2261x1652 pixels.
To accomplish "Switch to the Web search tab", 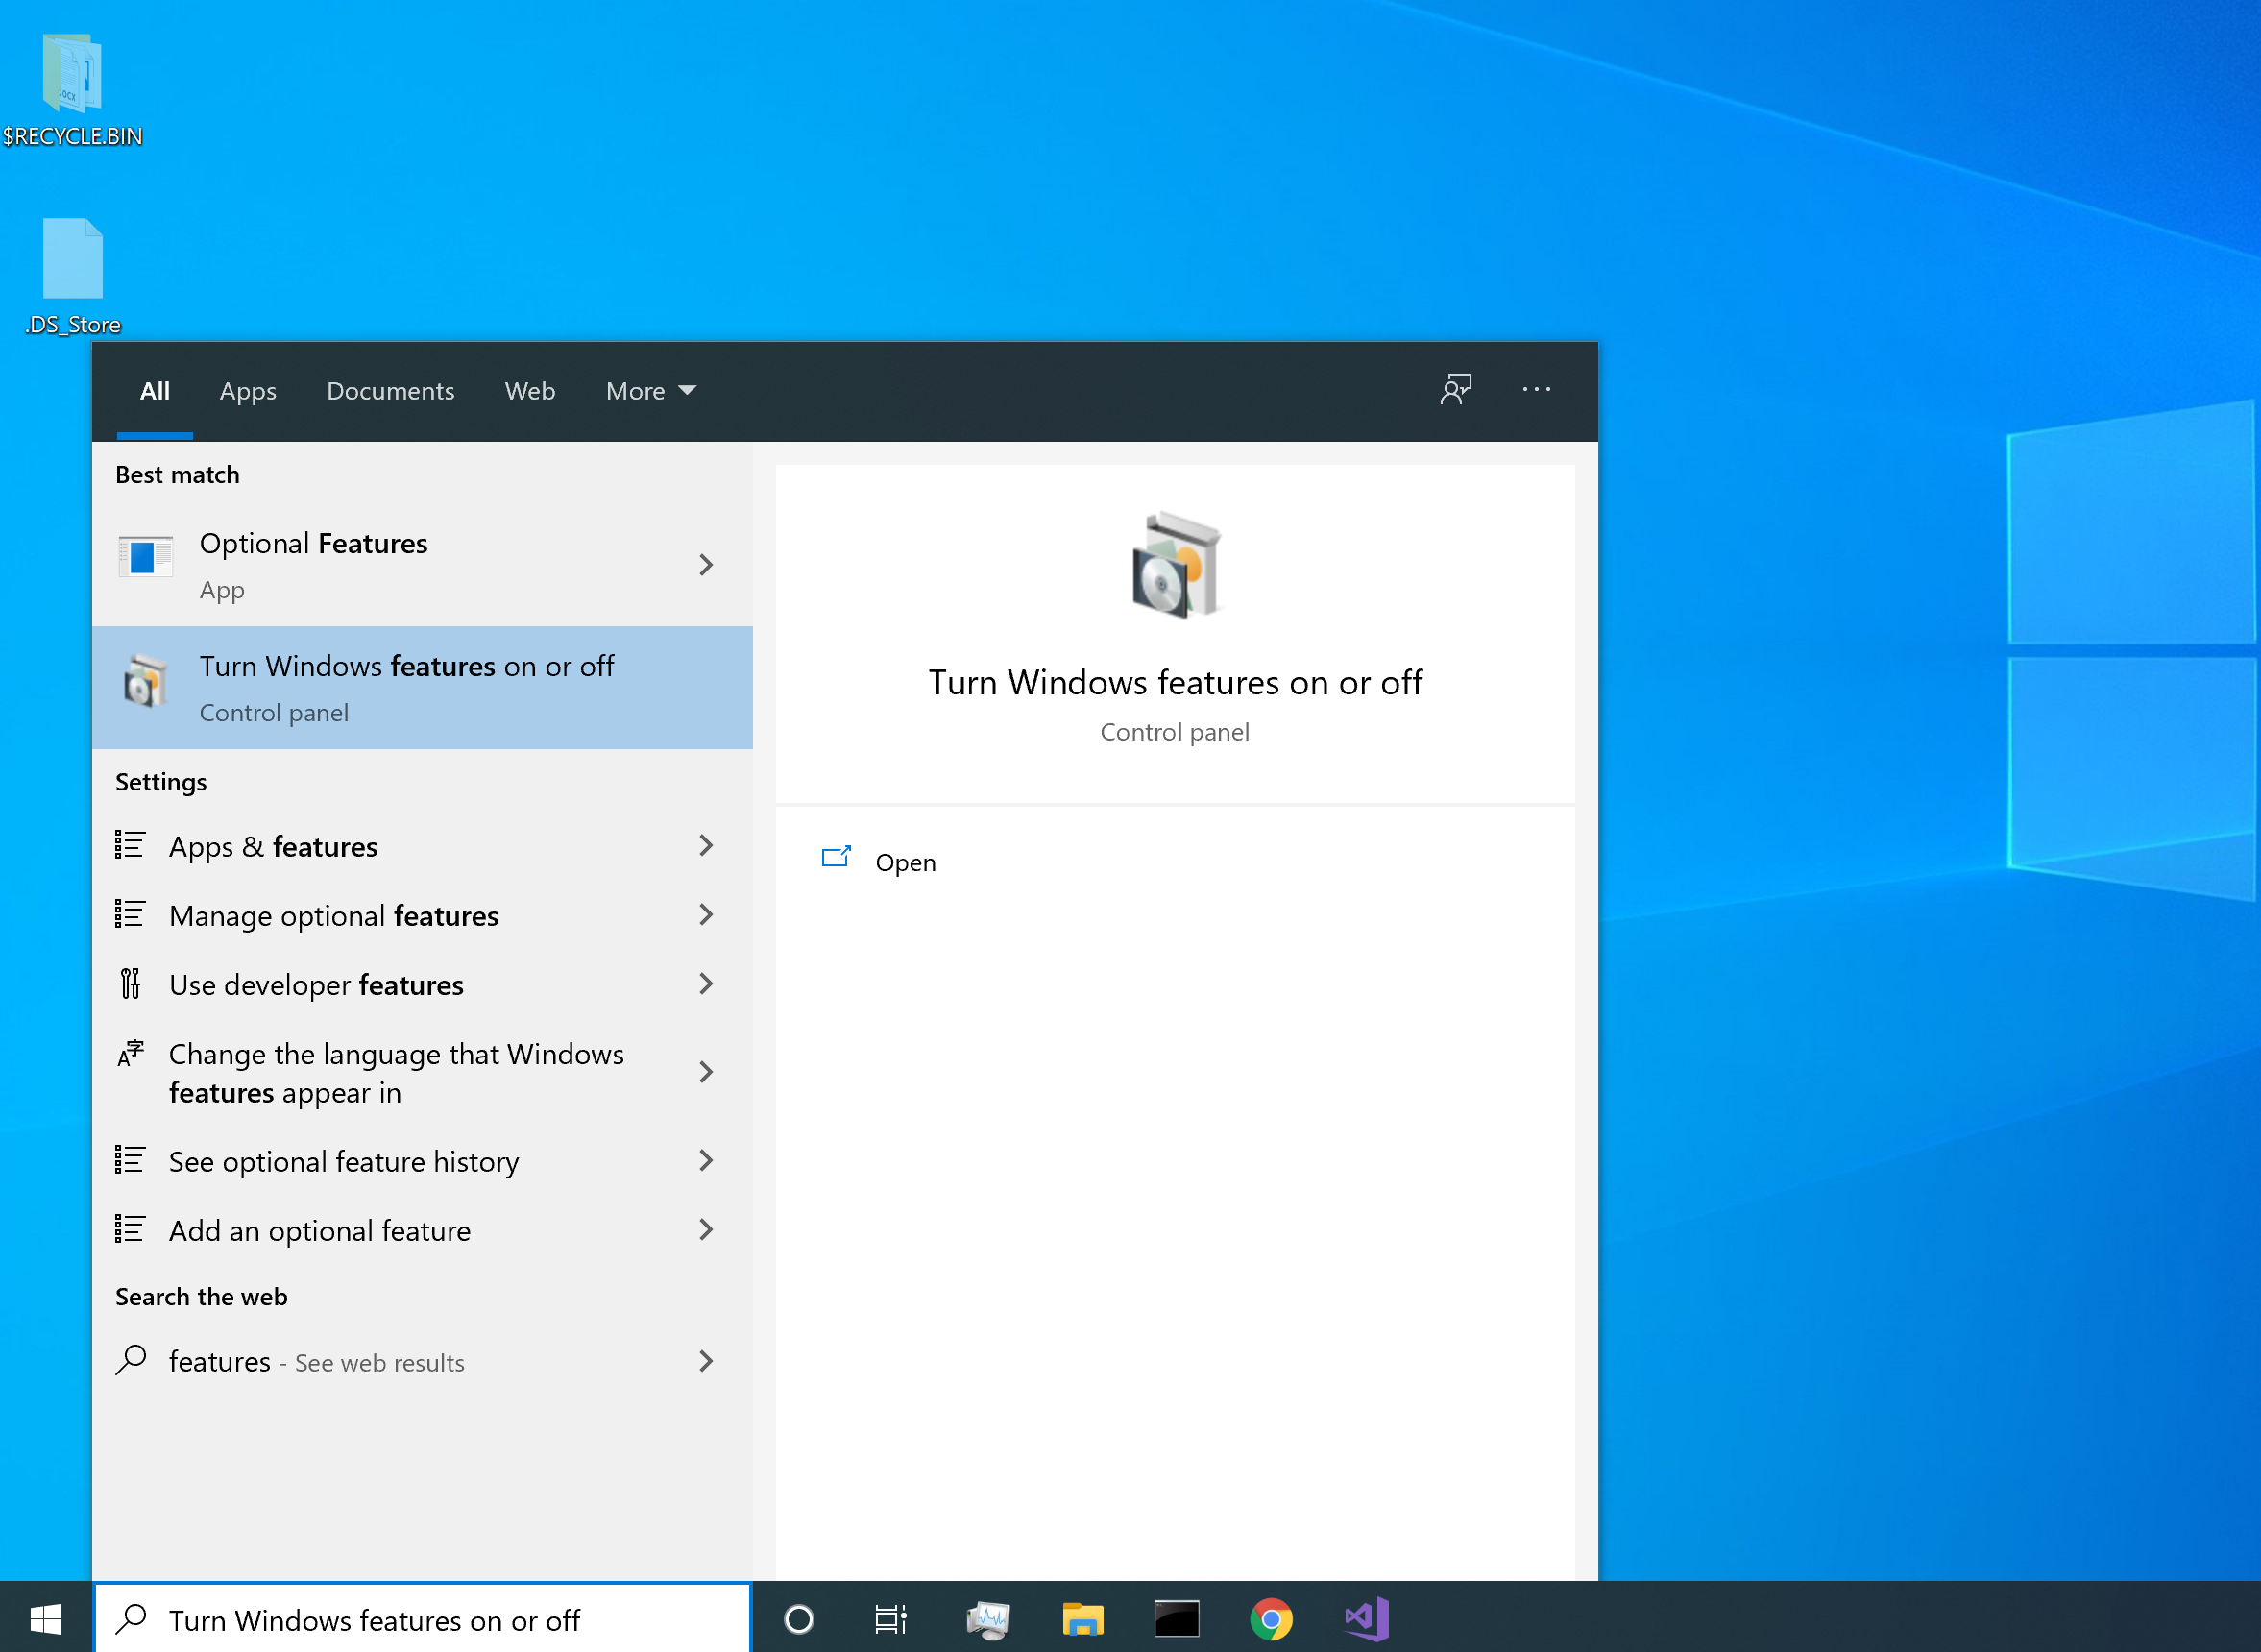I will point(530,391).
